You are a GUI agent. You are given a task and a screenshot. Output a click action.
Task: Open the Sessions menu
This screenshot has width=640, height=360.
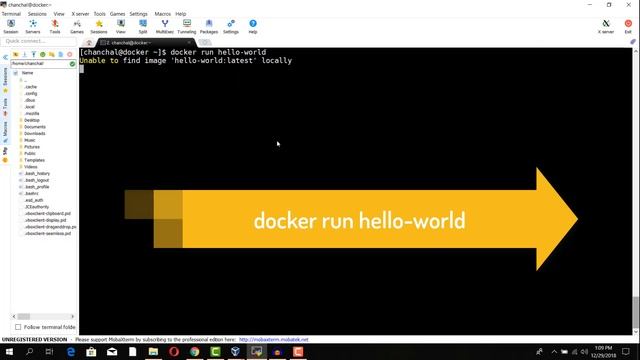pos(37,14)
